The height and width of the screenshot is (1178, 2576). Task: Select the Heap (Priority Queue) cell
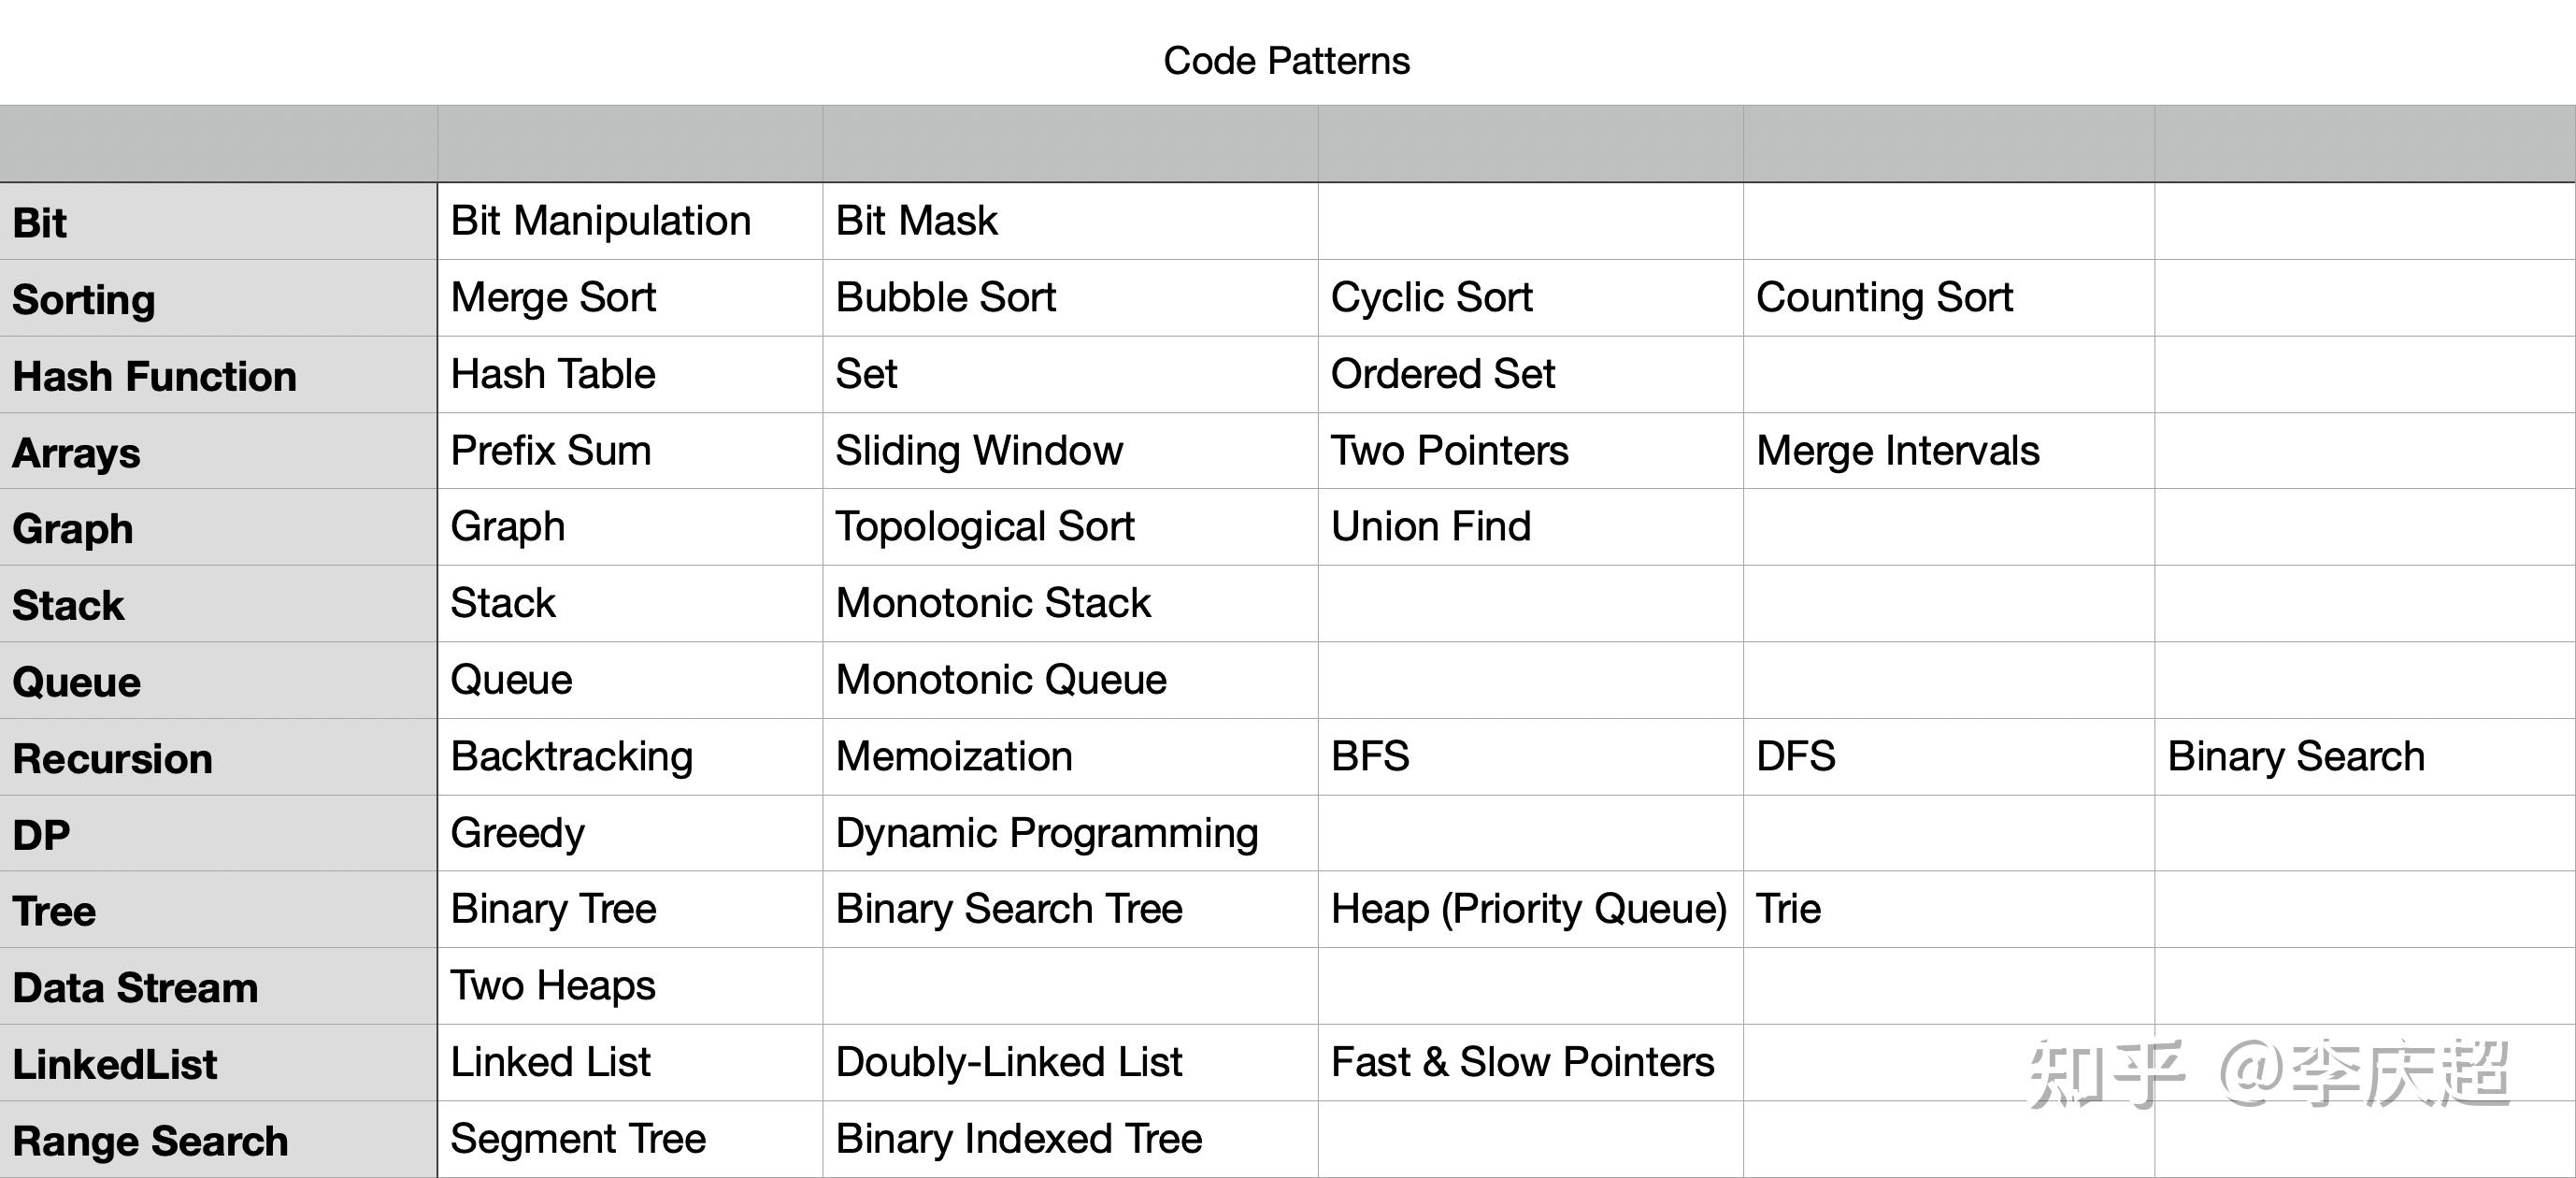point(1528,909)
